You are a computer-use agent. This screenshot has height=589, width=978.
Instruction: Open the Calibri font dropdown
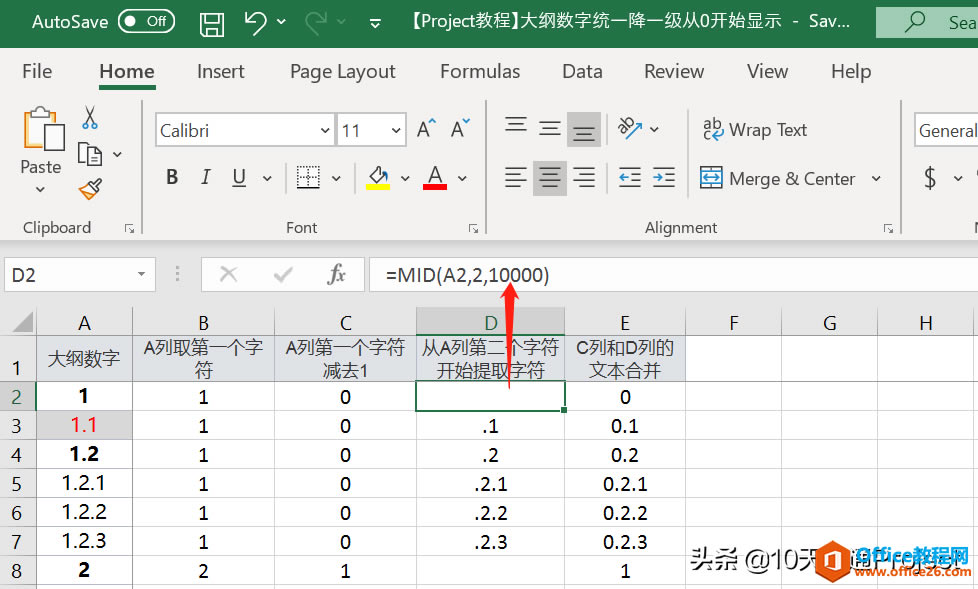[x=324, y=129]
